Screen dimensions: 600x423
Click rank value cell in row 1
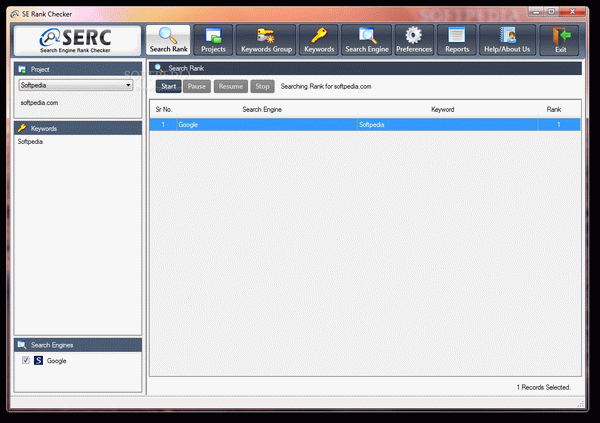[559, 124]
